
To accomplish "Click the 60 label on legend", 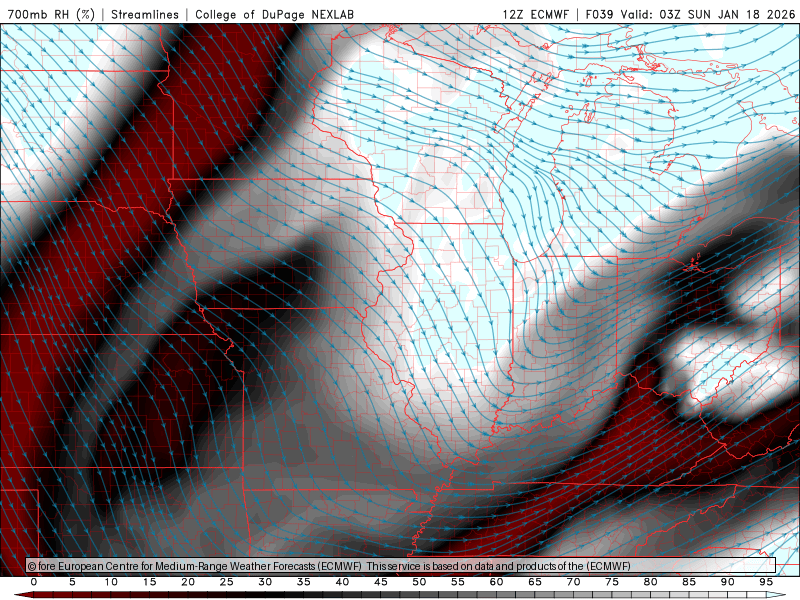I will (x=496, y=582).
